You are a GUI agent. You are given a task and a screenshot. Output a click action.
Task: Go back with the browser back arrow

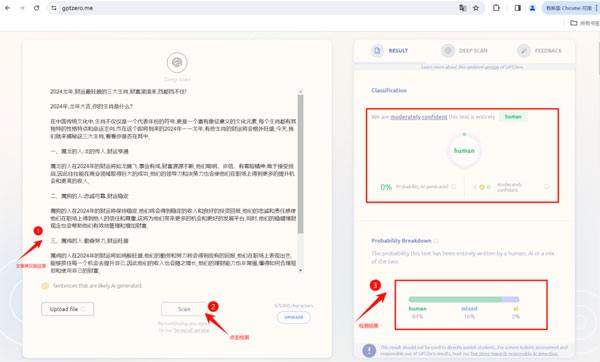[8, 8]
